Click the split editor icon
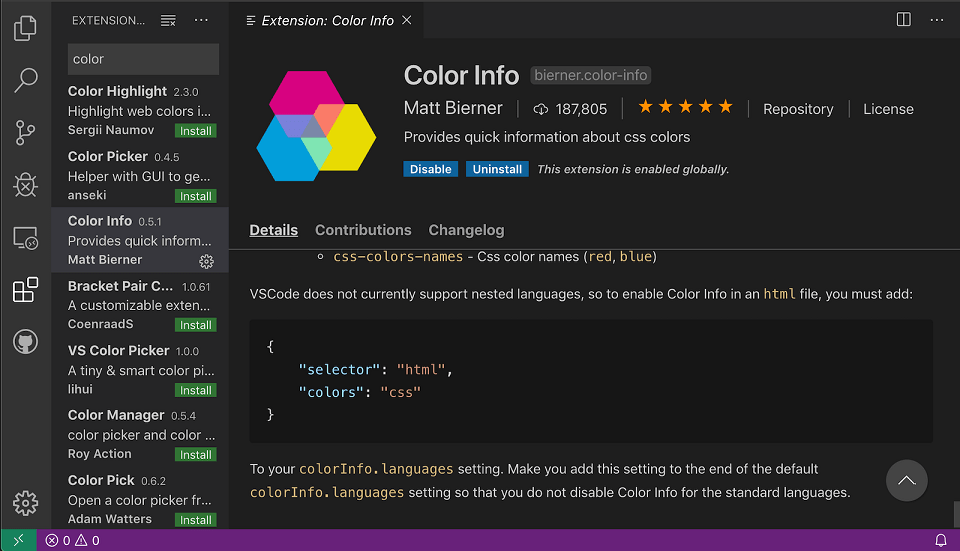Viewport: 960px width, 551px height. point(903,20)
